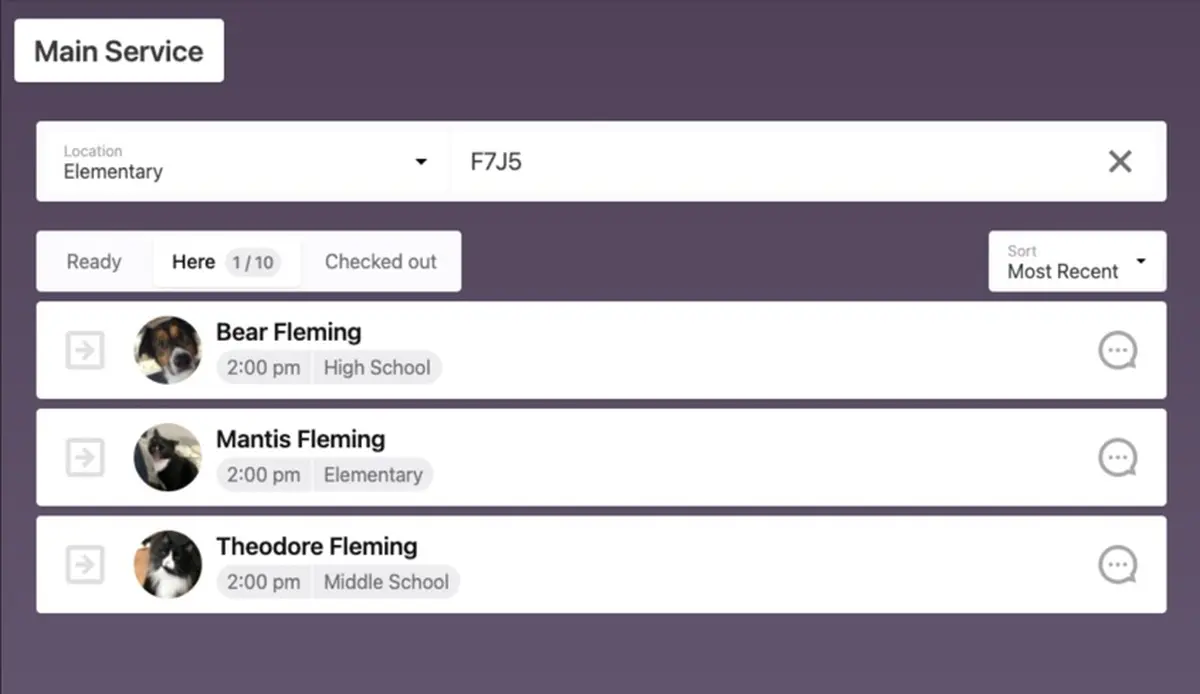The height and width of the screenshot is (694, 1200).
Task: Click Mantis Fleming's cat profile photo
Action: [x=168, y=457]
